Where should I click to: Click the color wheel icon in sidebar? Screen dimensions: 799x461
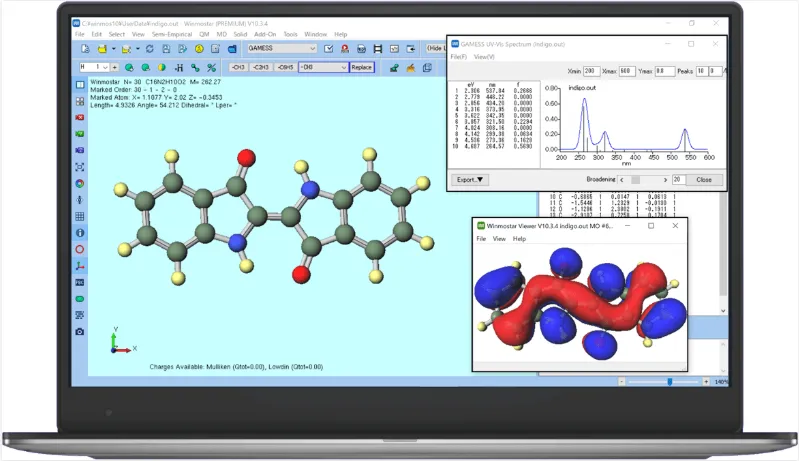(80, 183)
